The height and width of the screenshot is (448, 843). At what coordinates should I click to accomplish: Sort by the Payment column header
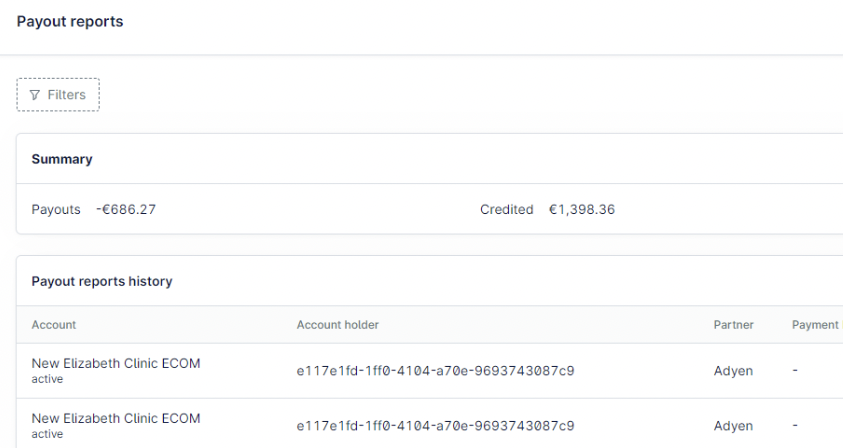pos(817,325)
